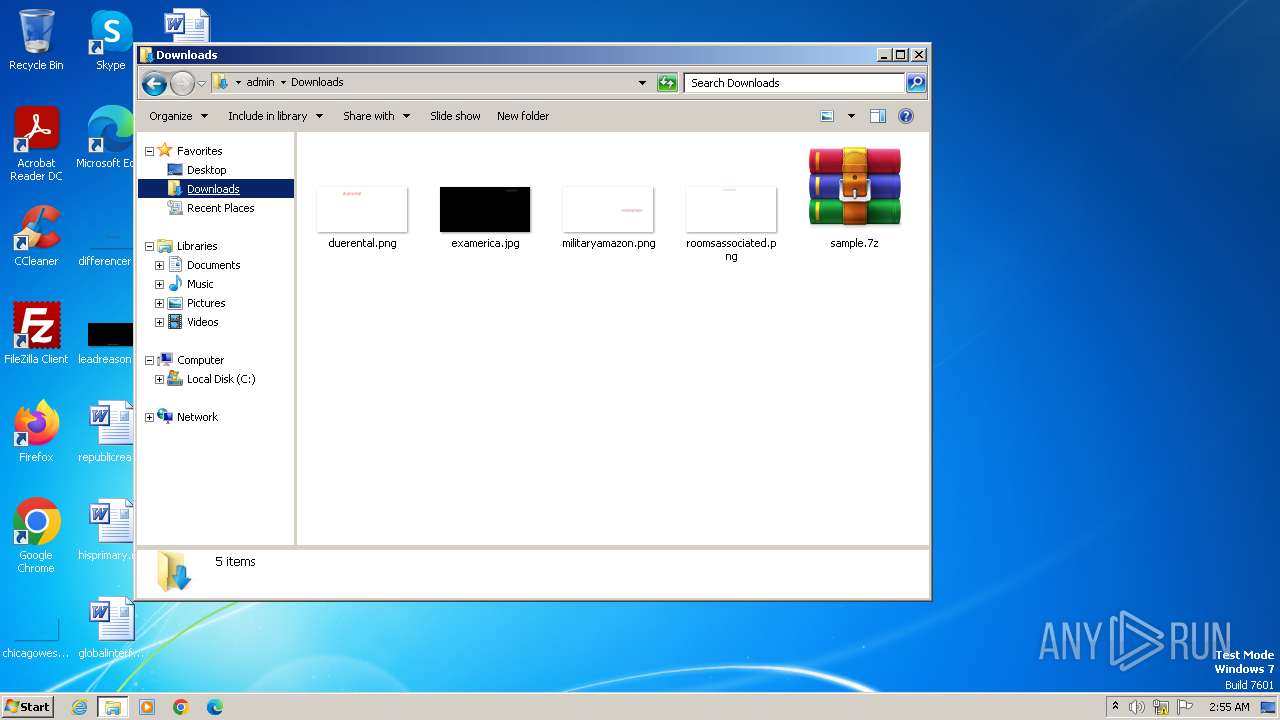Expand the Network node
The width and height of the screenshot is (1280, 720).
pyautogui.click(x=149, y=417)
